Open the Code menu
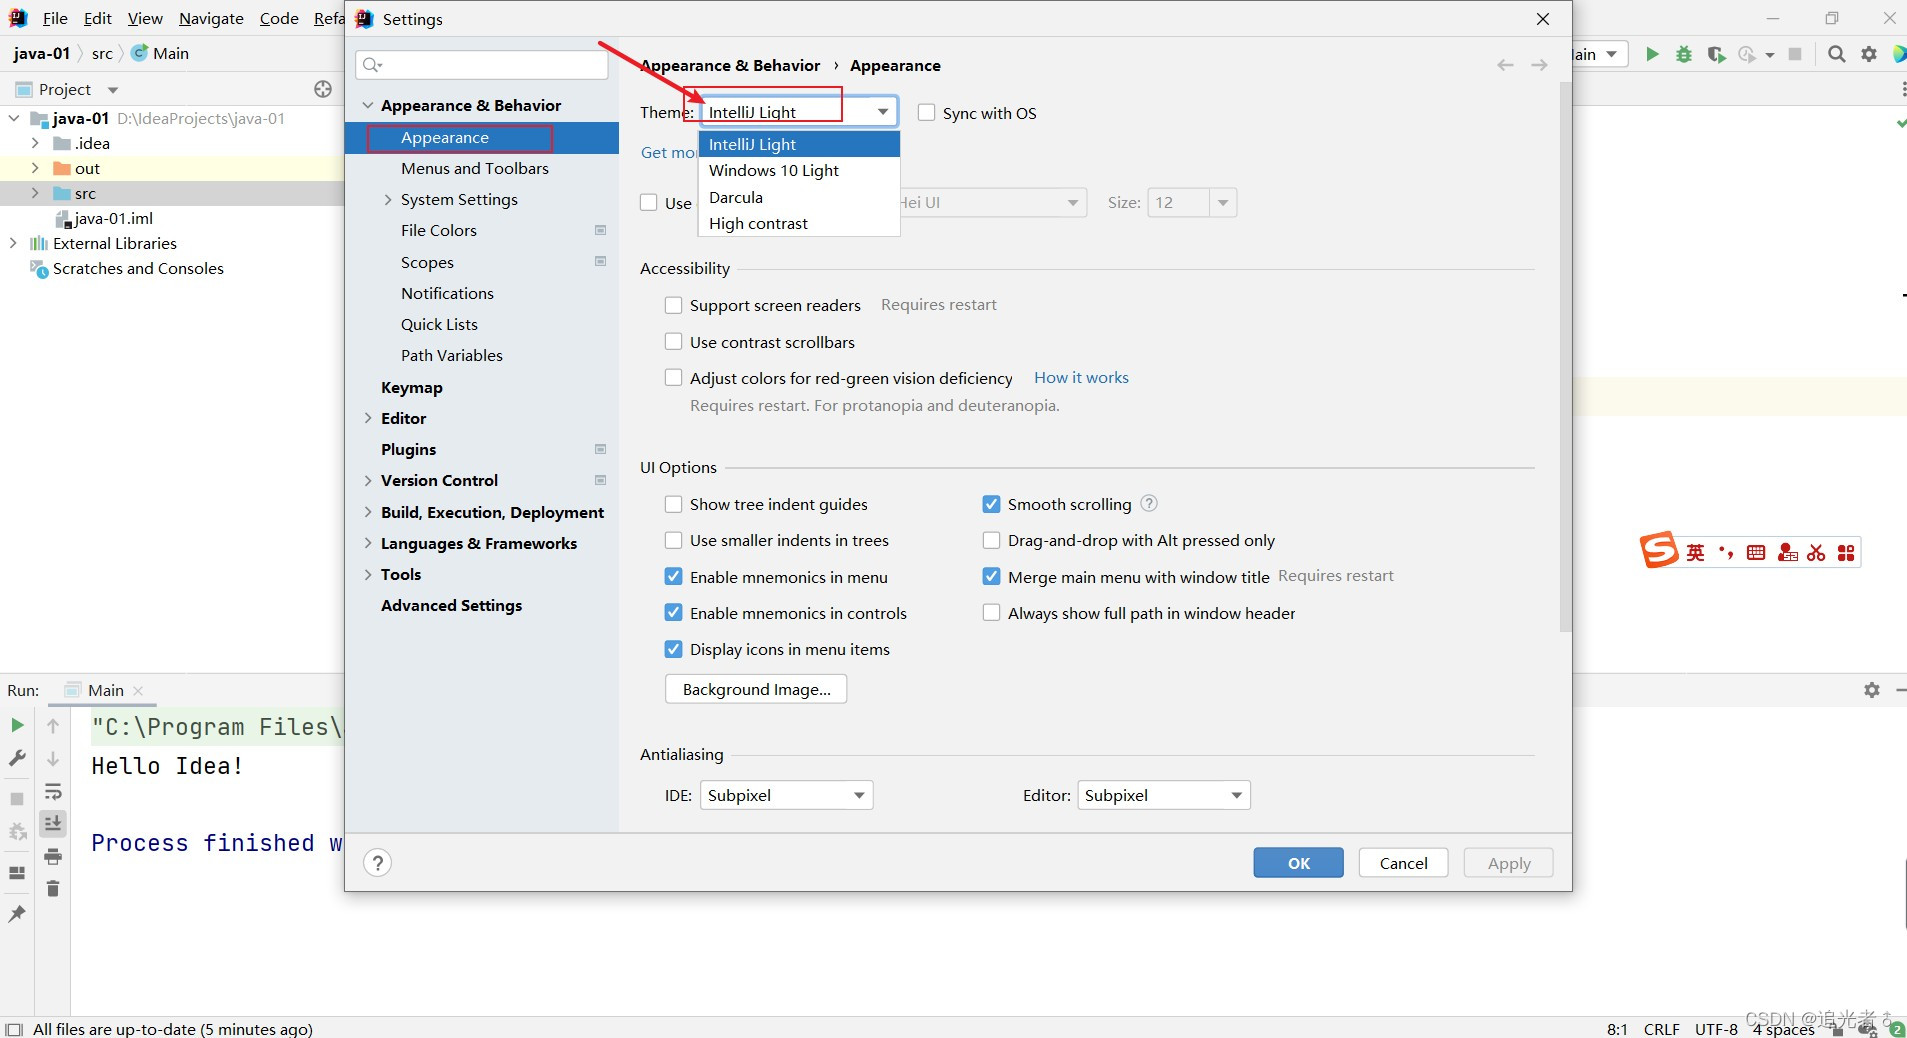 click(279, 18)
